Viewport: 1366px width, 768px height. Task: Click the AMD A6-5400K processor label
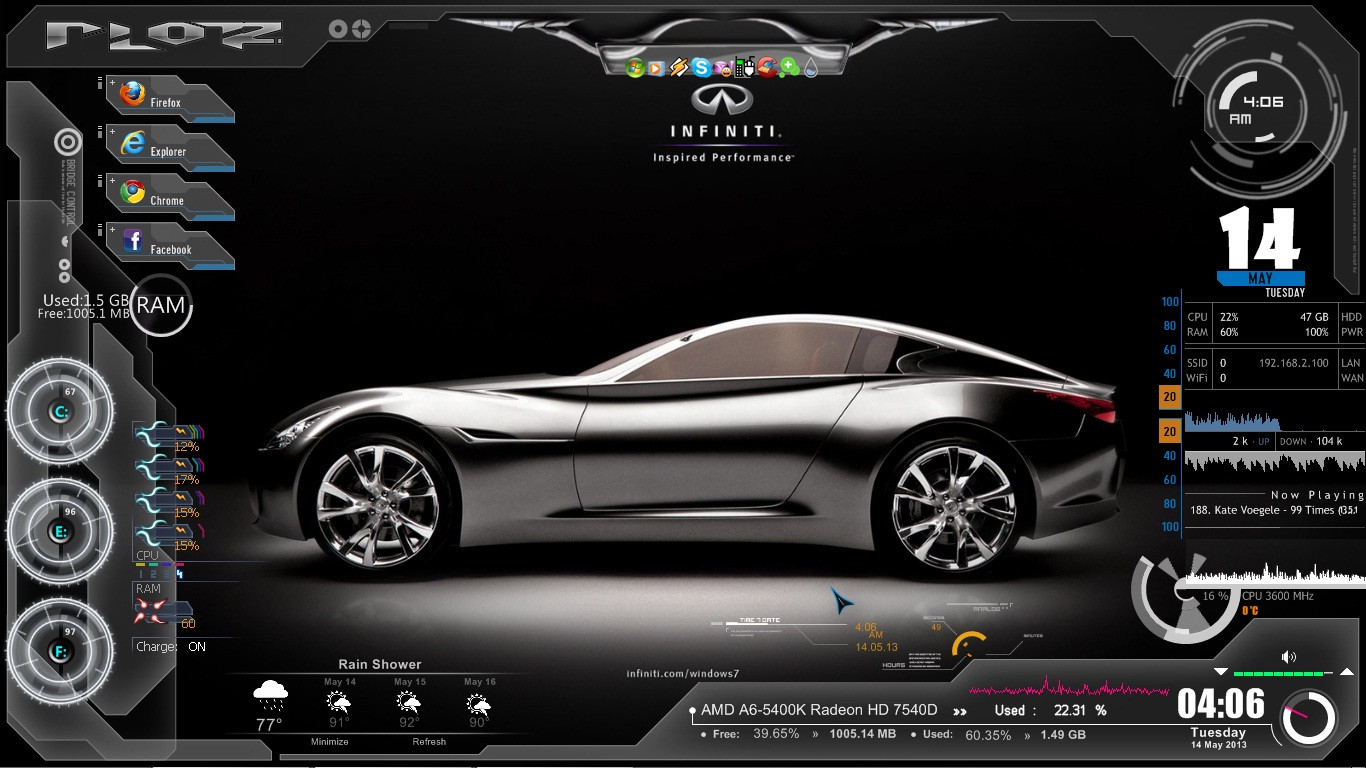tap(819, 711)
